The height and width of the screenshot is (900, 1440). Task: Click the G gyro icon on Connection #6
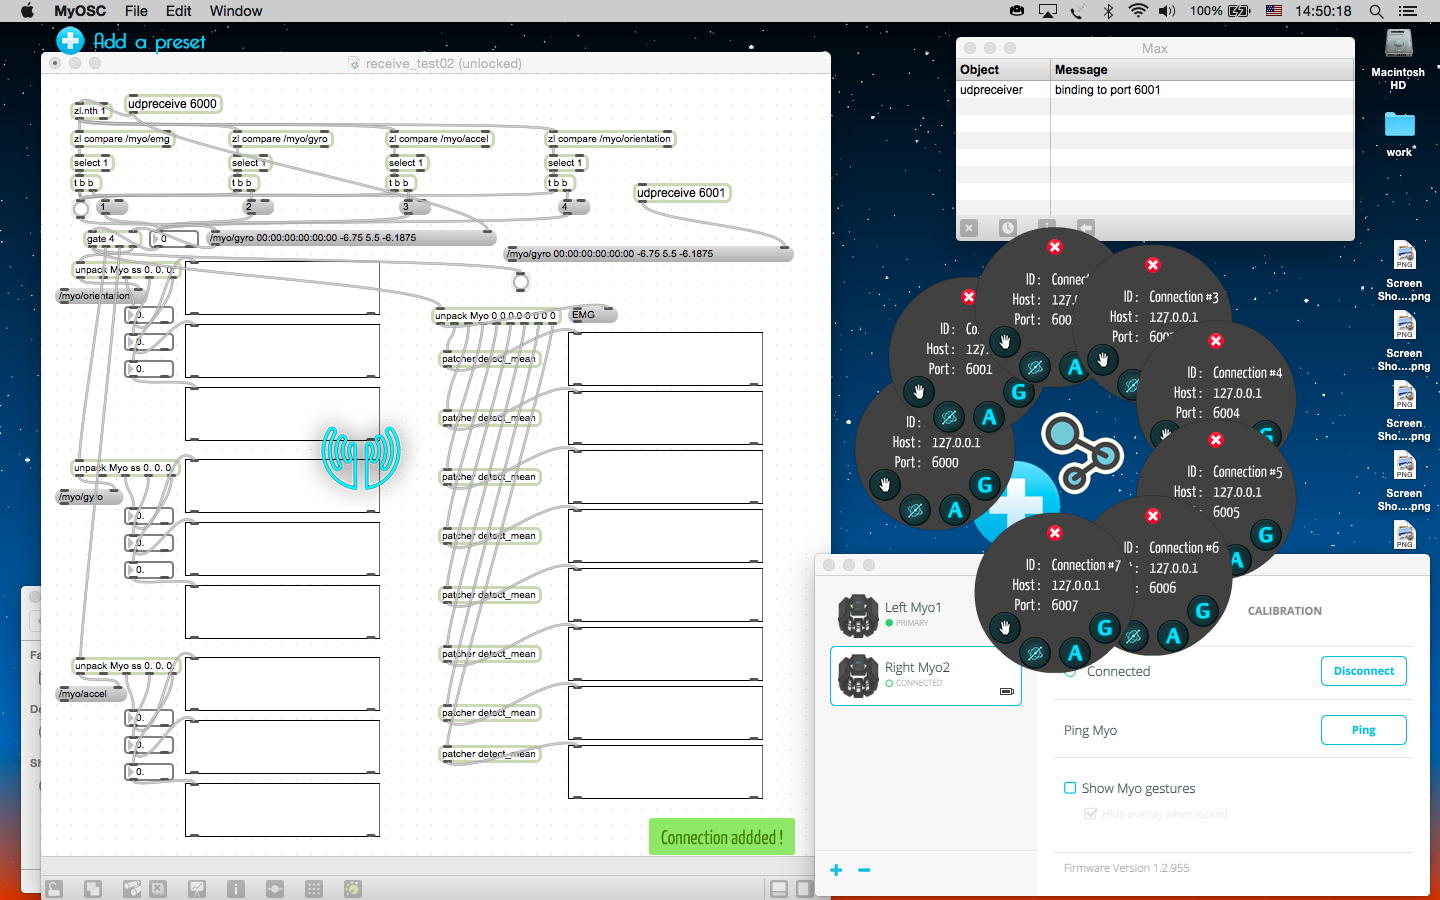click(x=1203, y=611)
